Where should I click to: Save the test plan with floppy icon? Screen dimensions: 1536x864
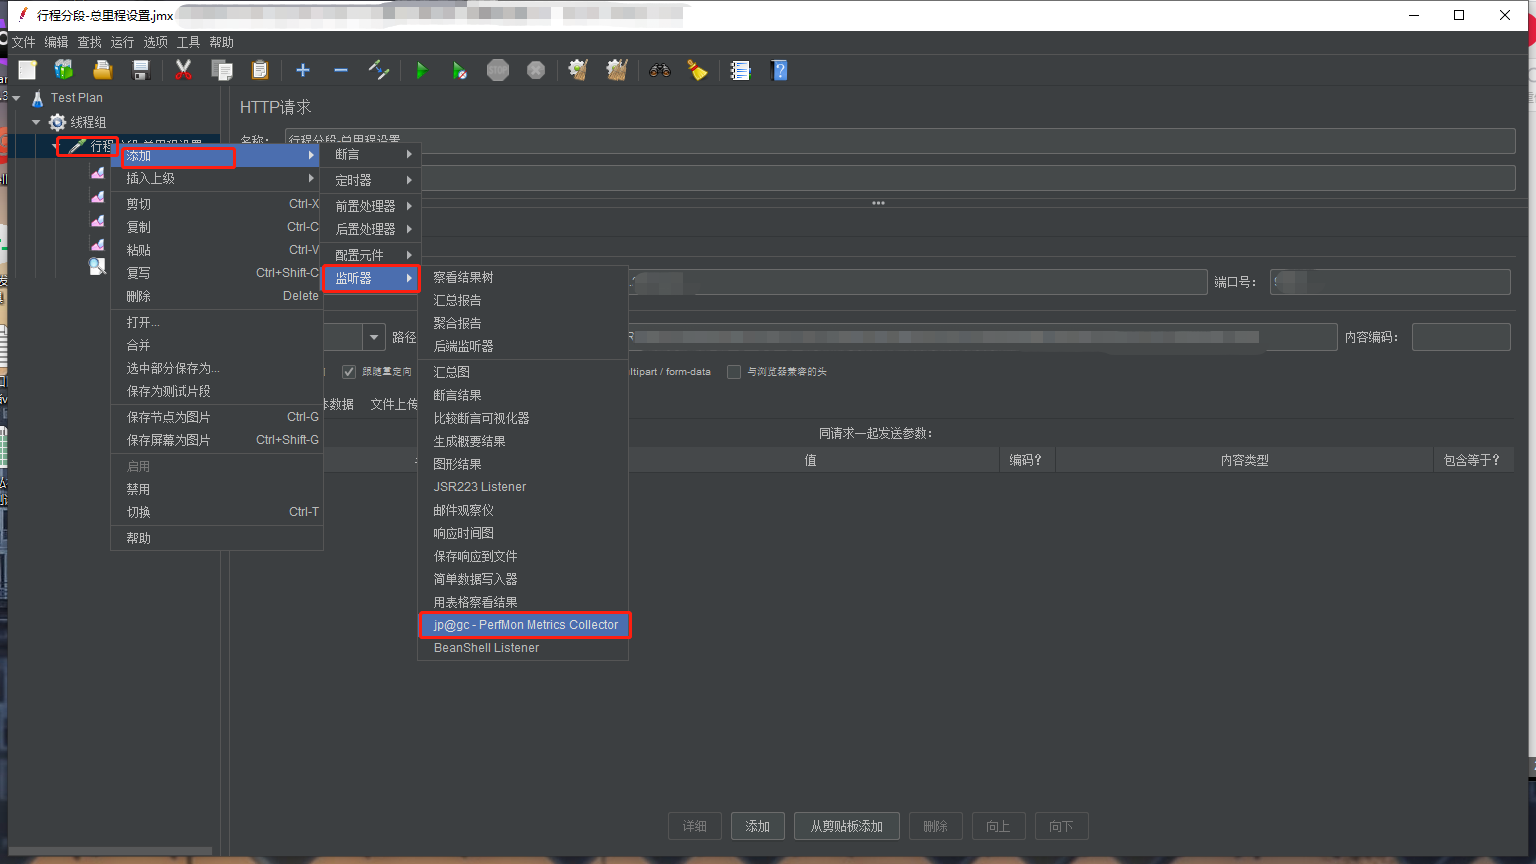(x=141, y=70)
